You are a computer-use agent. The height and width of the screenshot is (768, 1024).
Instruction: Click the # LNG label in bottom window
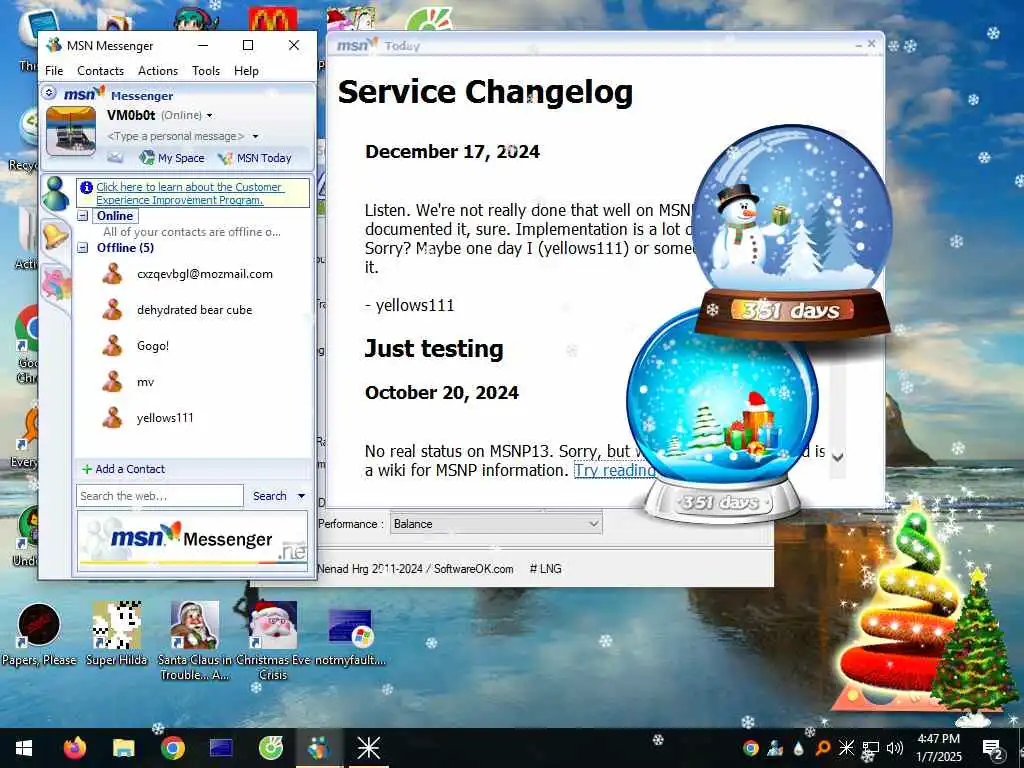coord(546,569)
